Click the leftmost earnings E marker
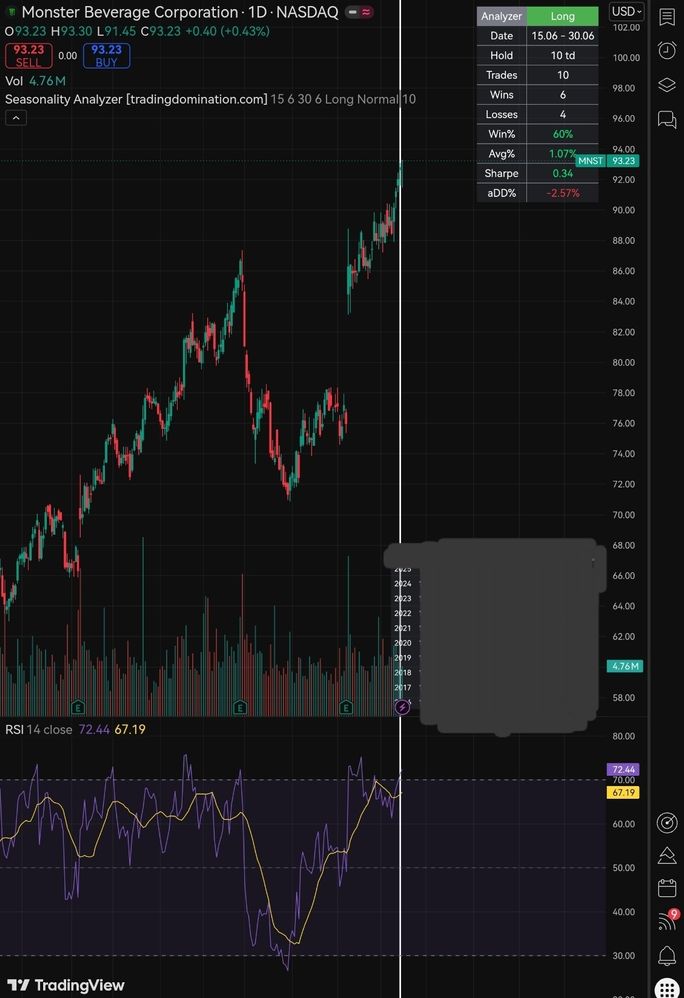684x998 pixels. coord(78,706)
